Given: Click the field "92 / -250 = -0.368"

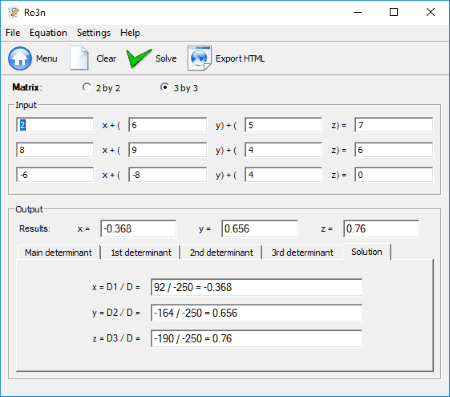Looking at the screenshot, I should coord(256,287).
